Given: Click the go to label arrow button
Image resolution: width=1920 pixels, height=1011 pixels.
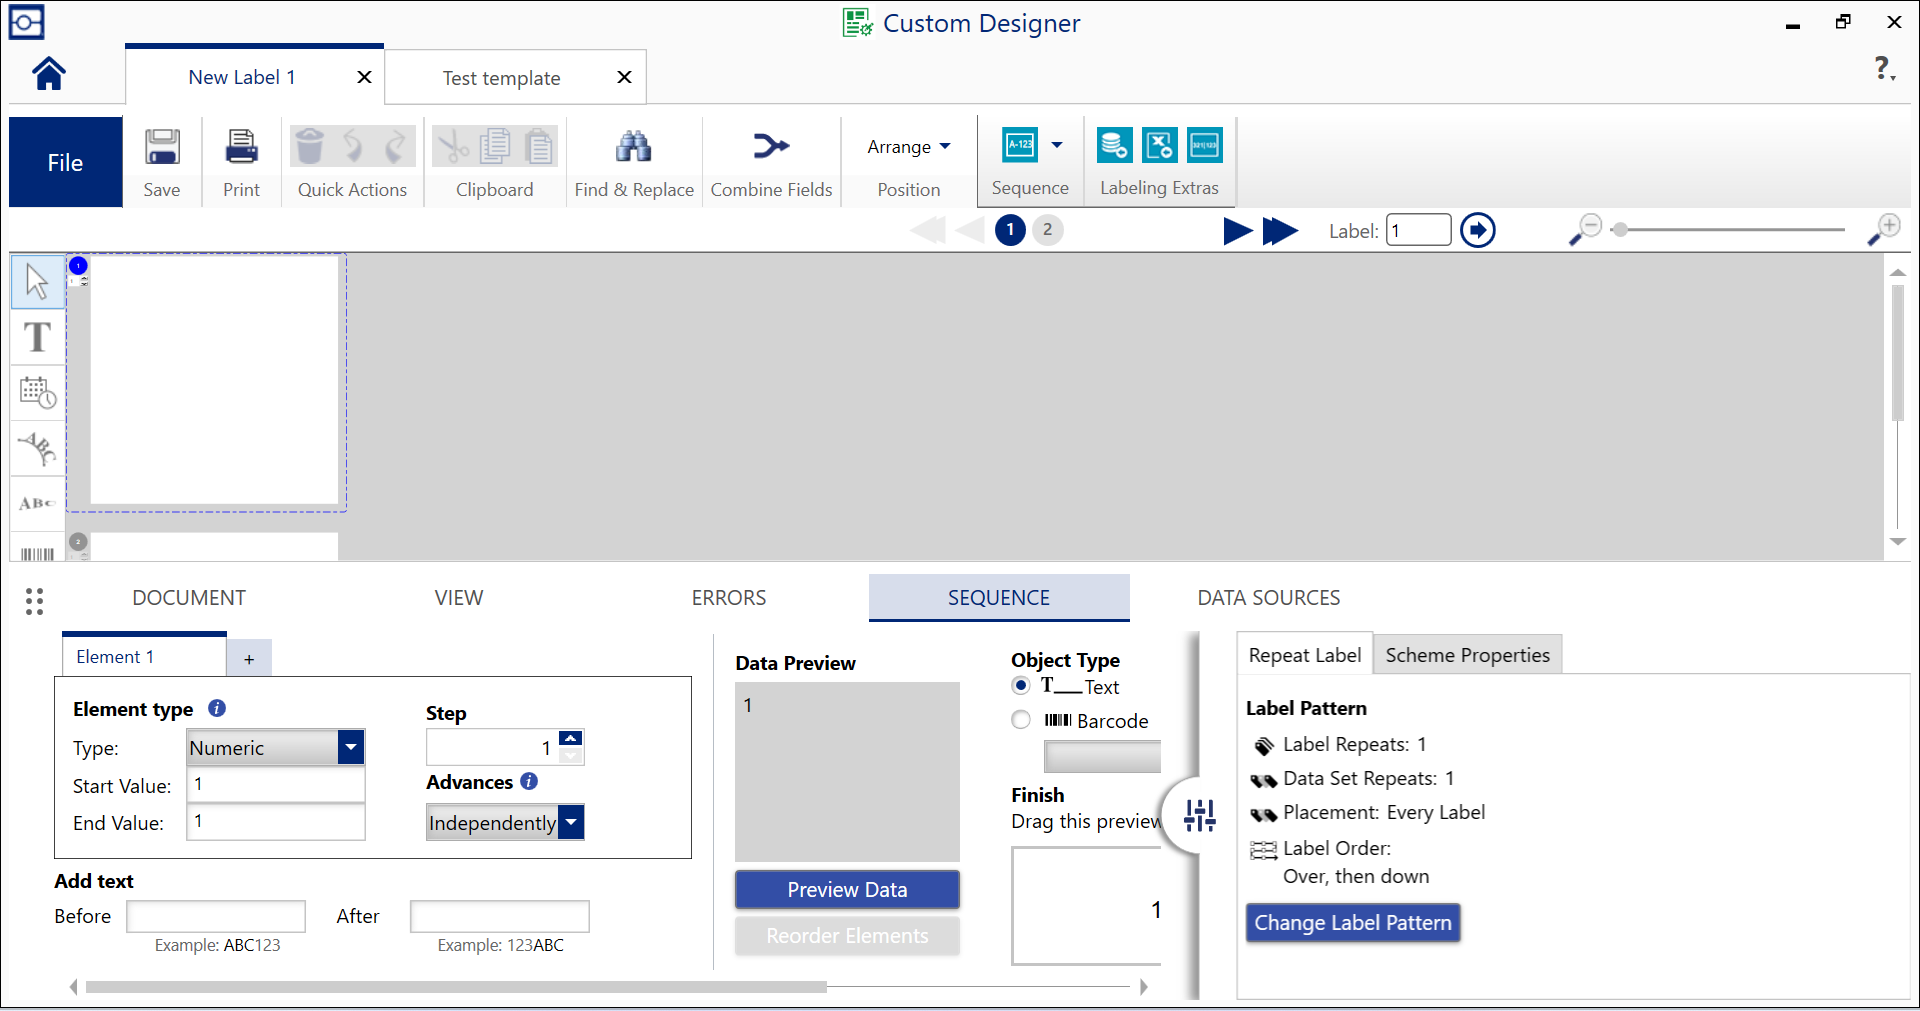Looking at the screenshot, I should point(1478,230).
